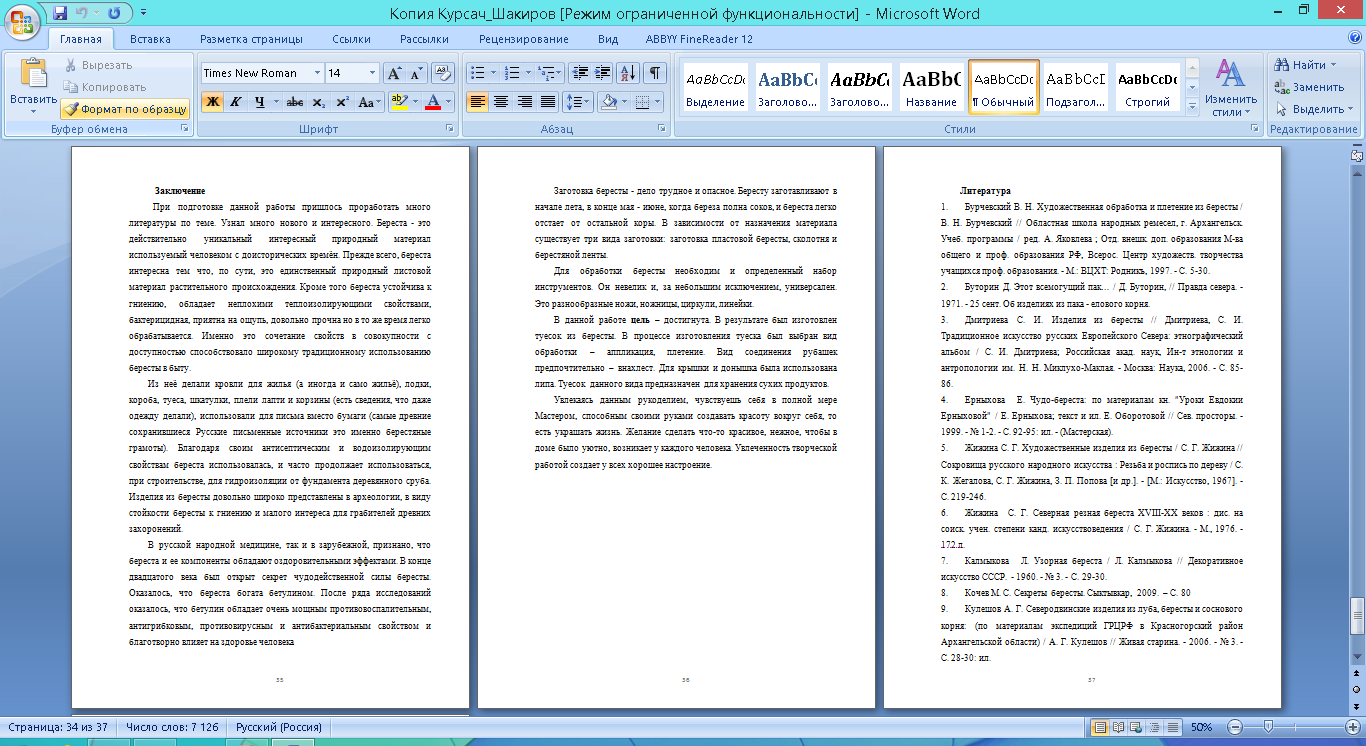Center-align the paragraph text
Viewport: 1366px width, 746px height.
[501, 102]
